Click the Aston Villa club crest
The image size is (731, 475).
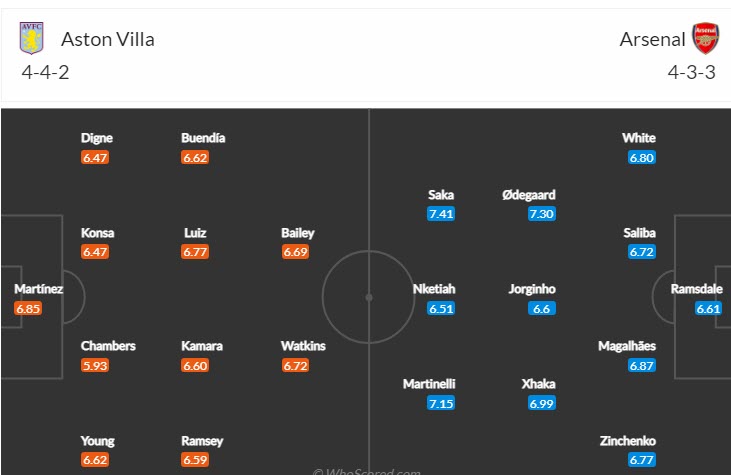click(32, 39)
